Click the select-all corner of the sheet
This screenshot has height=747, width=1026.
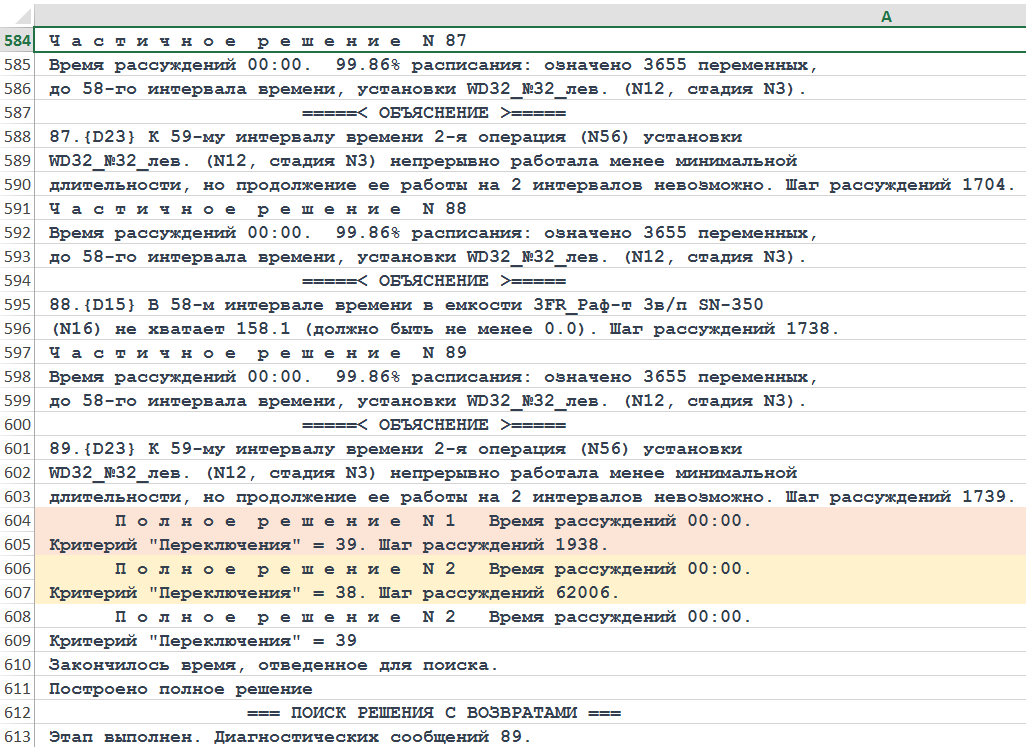17,17
